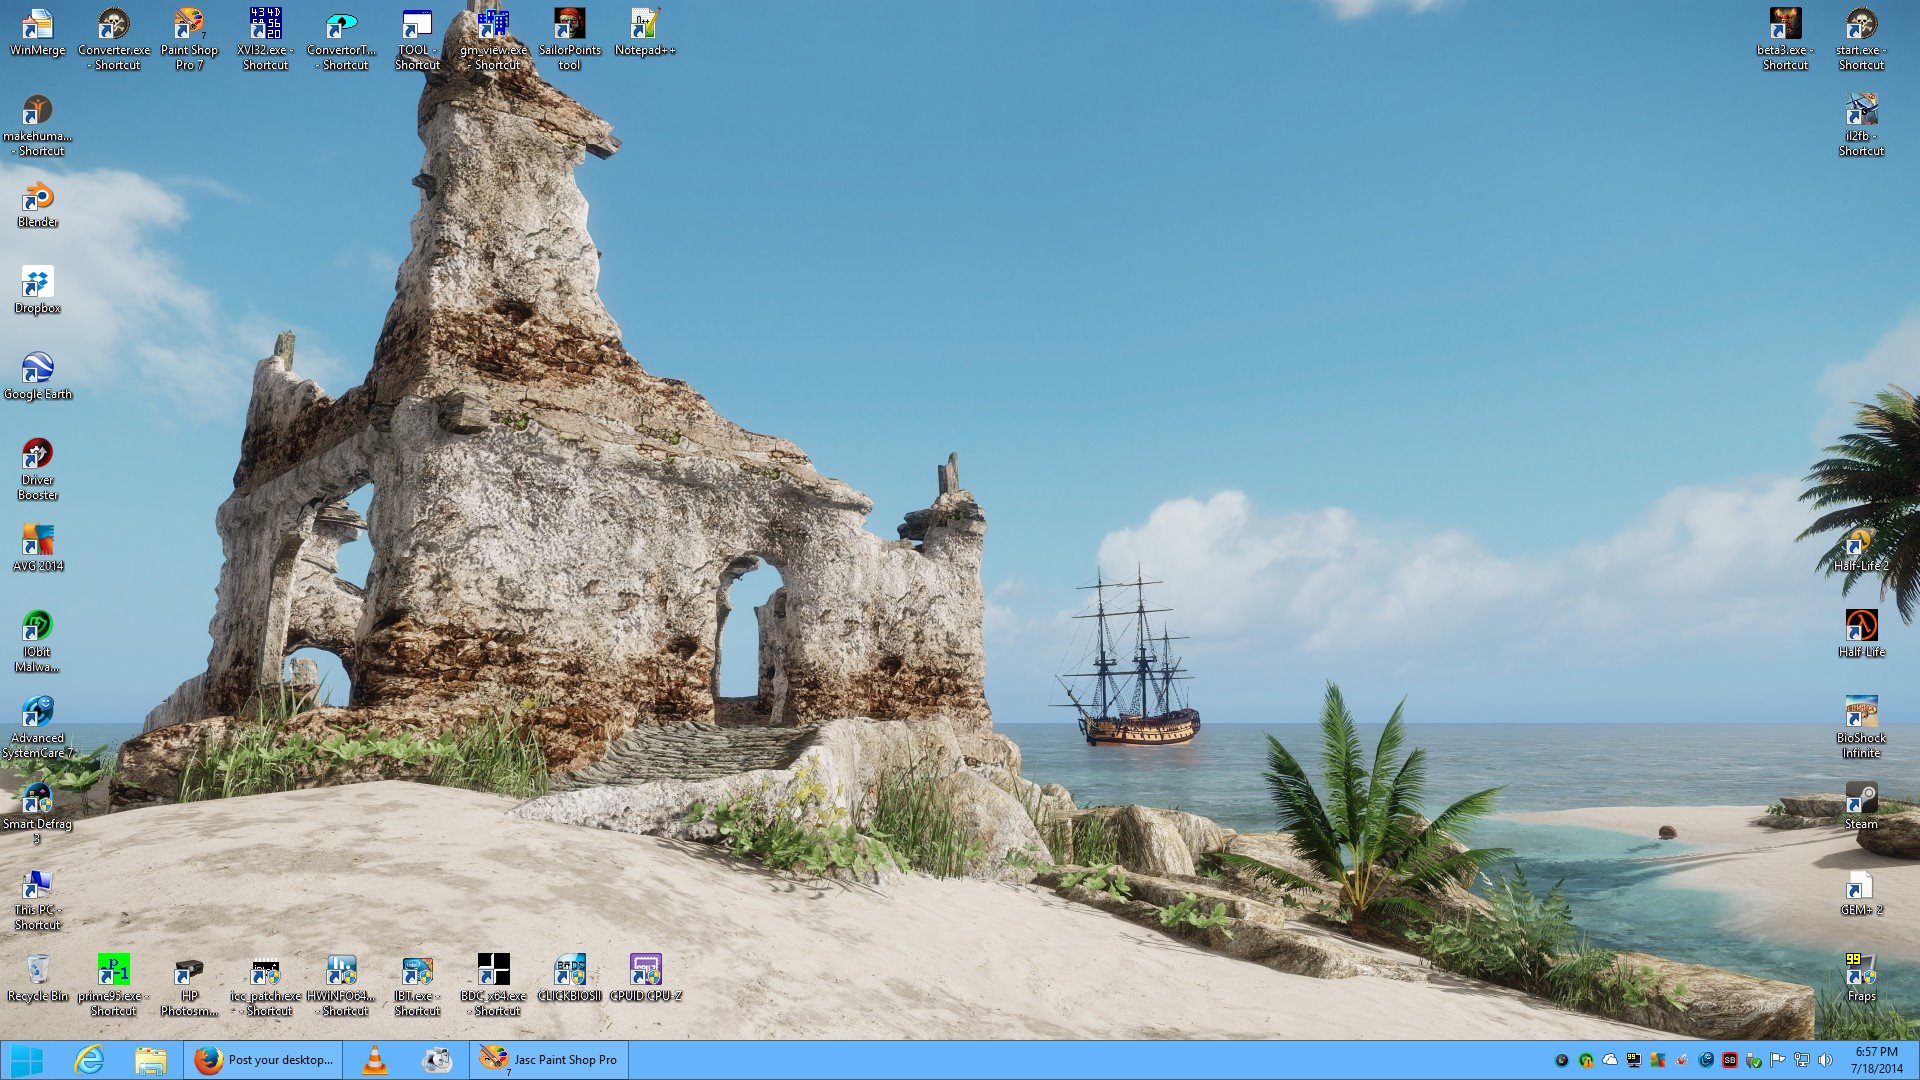Open the GEM+ 2 desktop file
Viewport: 1920px width, 1080px height.
(1861, 893)
